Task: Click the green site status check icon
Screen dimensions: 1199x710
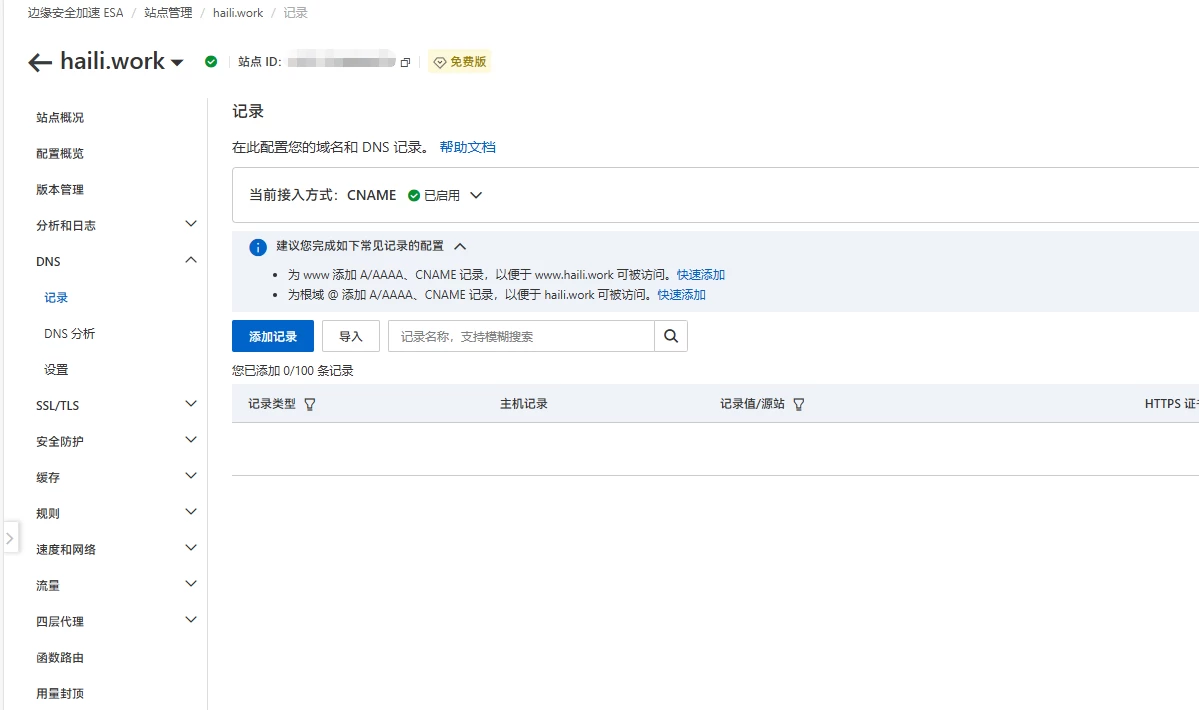Action: (x=211, y=62)
